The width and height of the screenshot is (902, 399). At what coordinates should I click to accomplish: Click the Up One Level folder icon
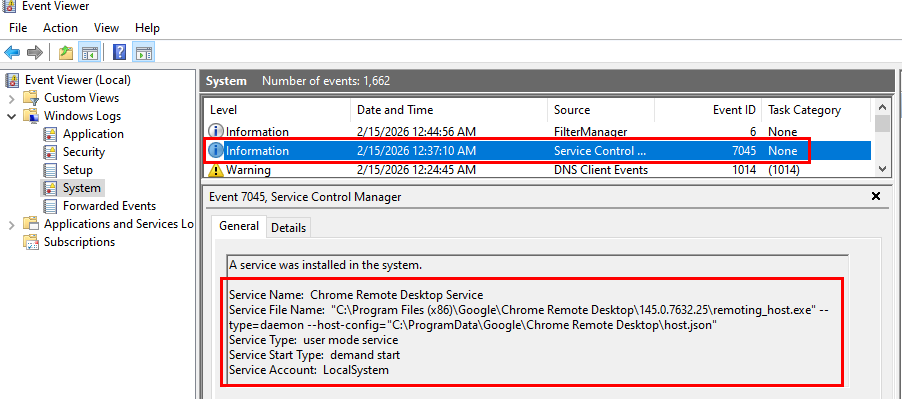pyautogui.click(x=66, y=53)
